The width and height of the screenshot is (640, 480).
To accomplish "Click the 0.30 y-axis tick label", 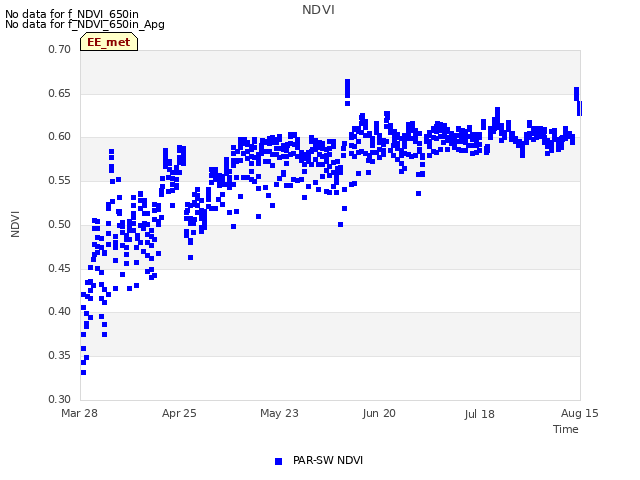I will [x=60, y=399].
